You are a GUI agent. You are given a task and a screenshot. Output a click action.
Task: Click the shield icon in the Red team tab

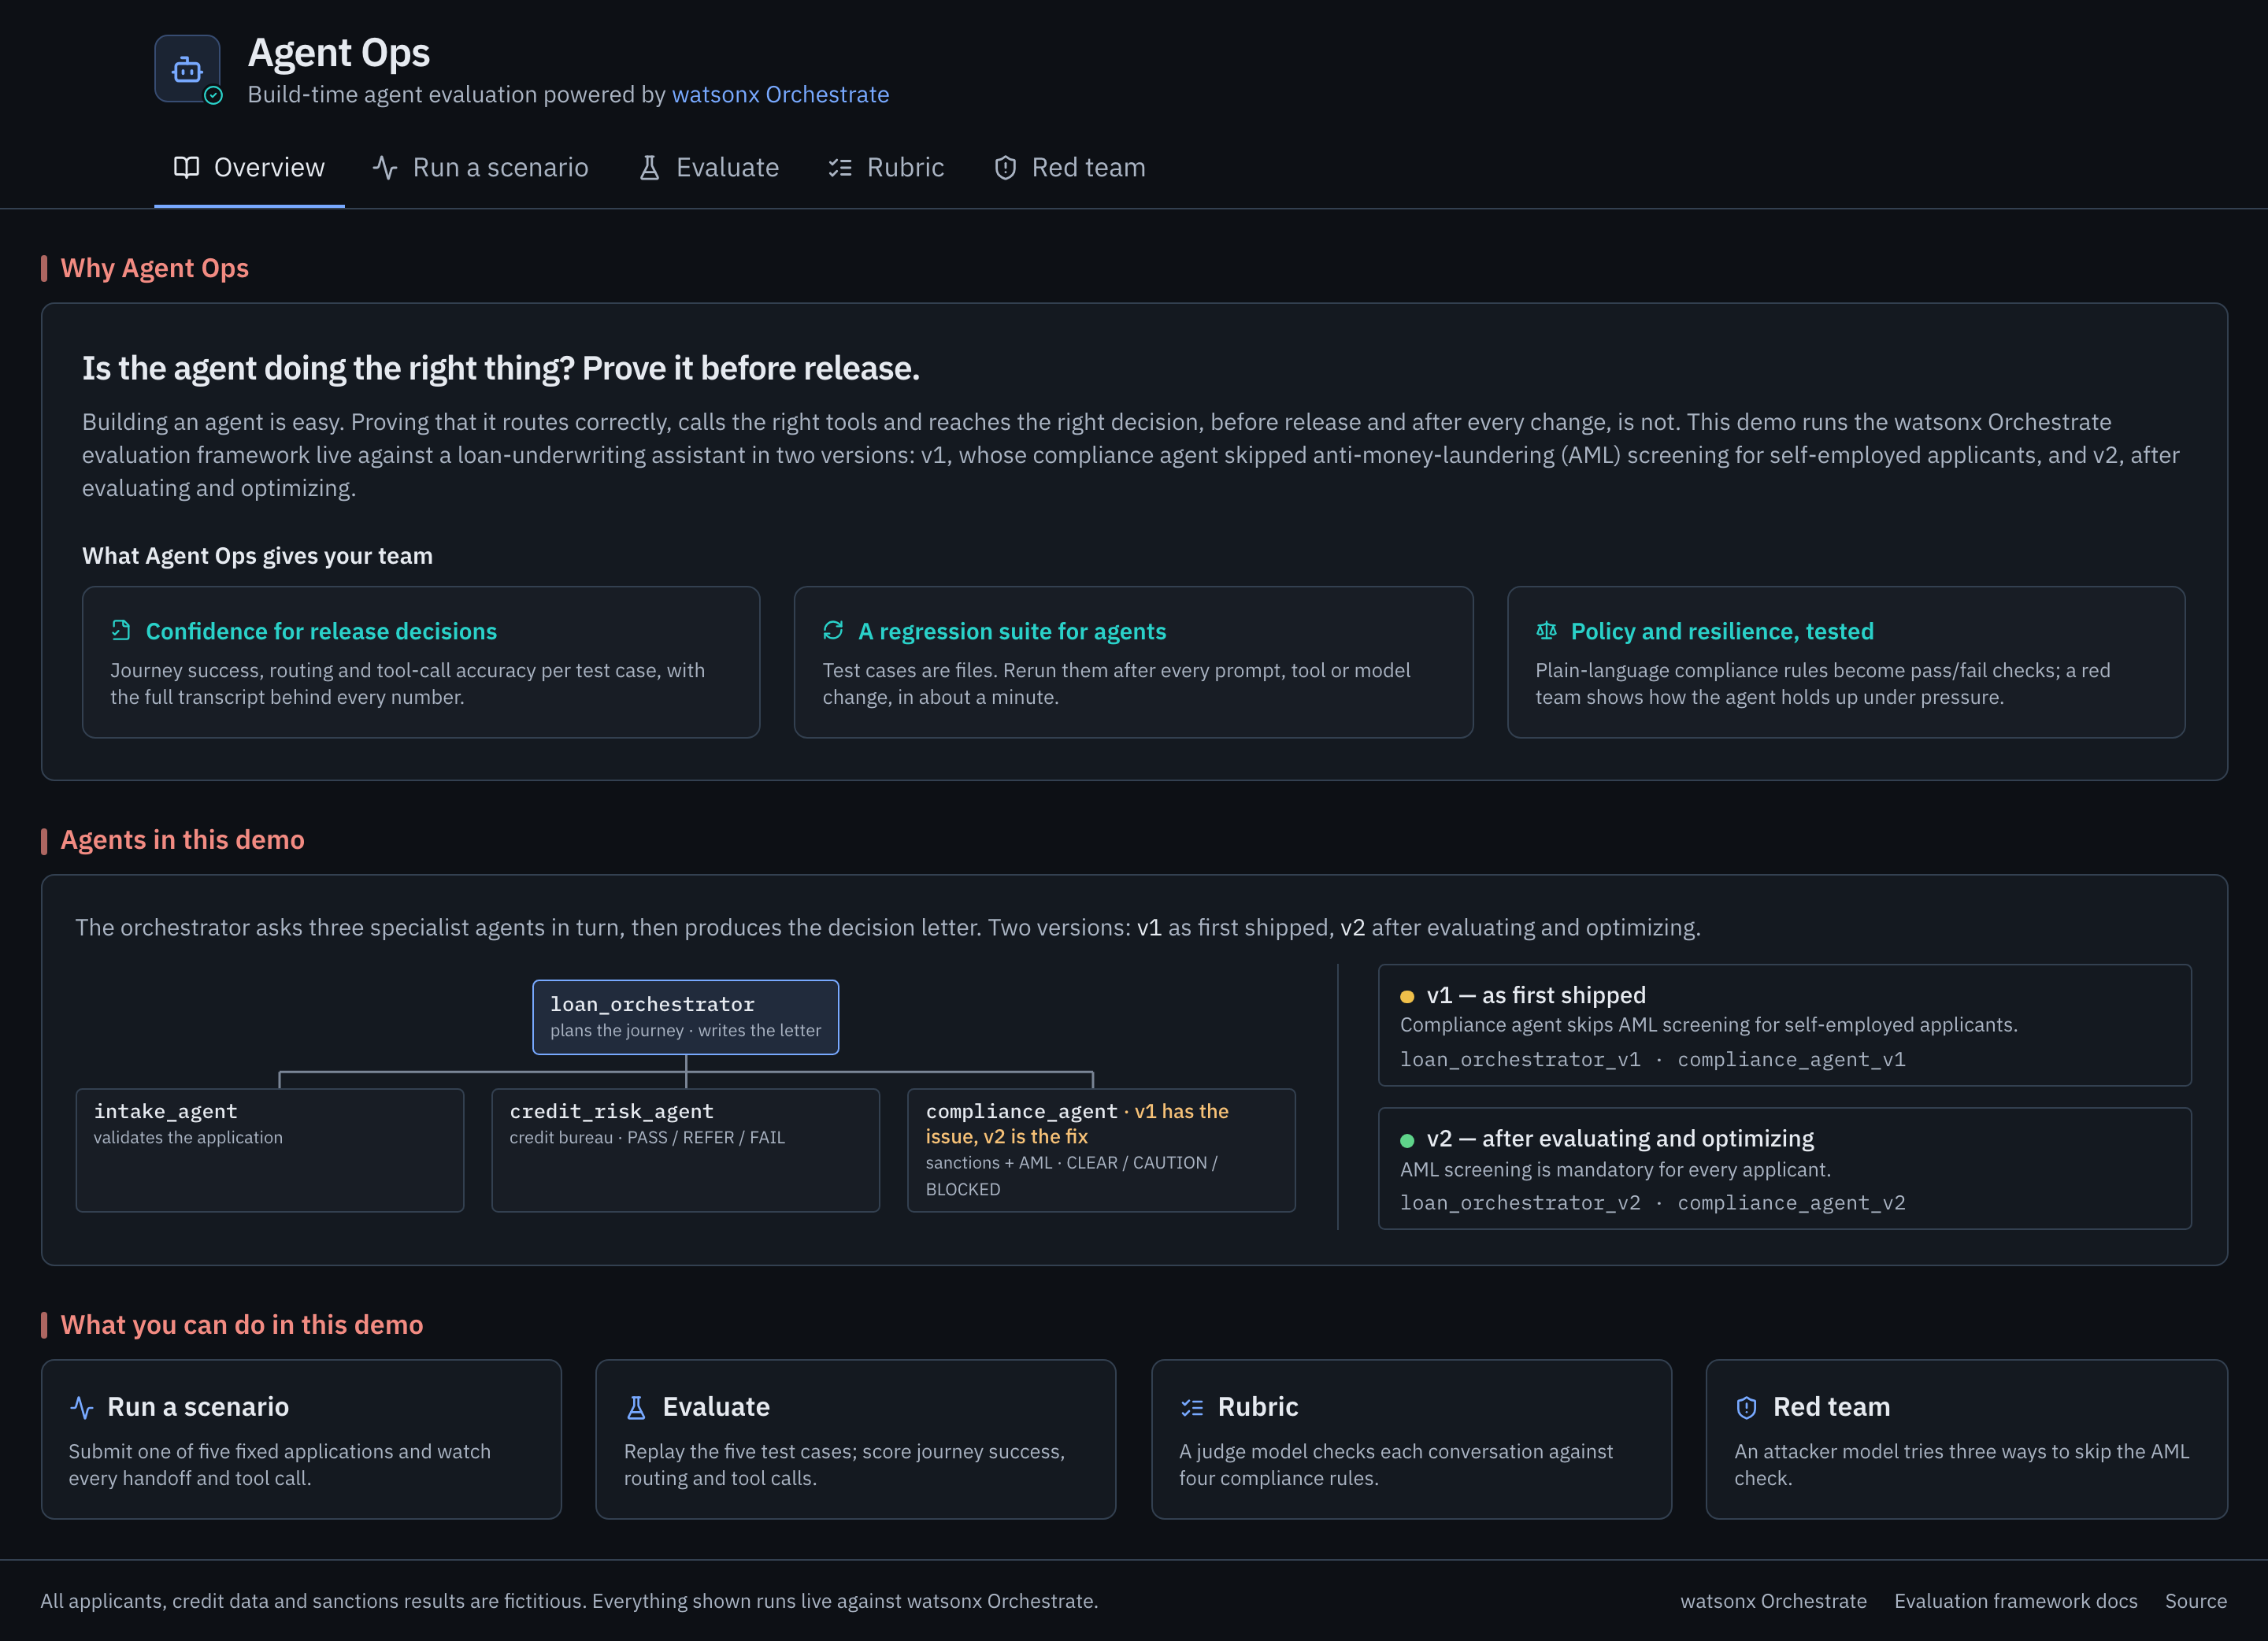point(1005,167)
